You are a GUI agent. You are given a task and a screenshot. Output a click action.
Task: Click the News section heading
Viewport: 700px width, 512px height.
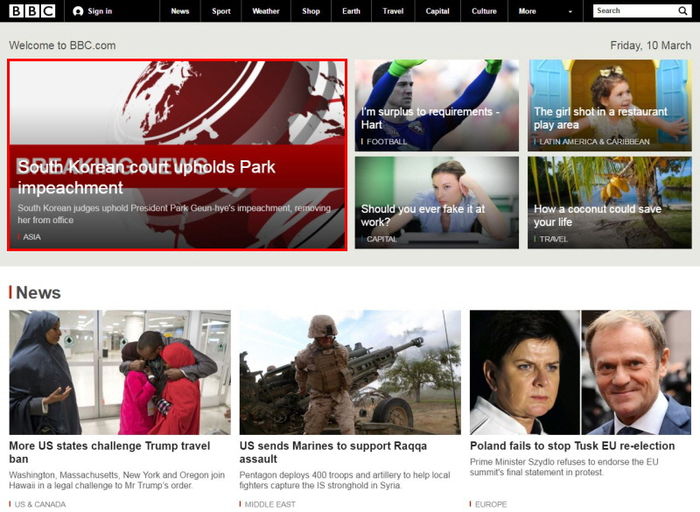coord(38,293)
